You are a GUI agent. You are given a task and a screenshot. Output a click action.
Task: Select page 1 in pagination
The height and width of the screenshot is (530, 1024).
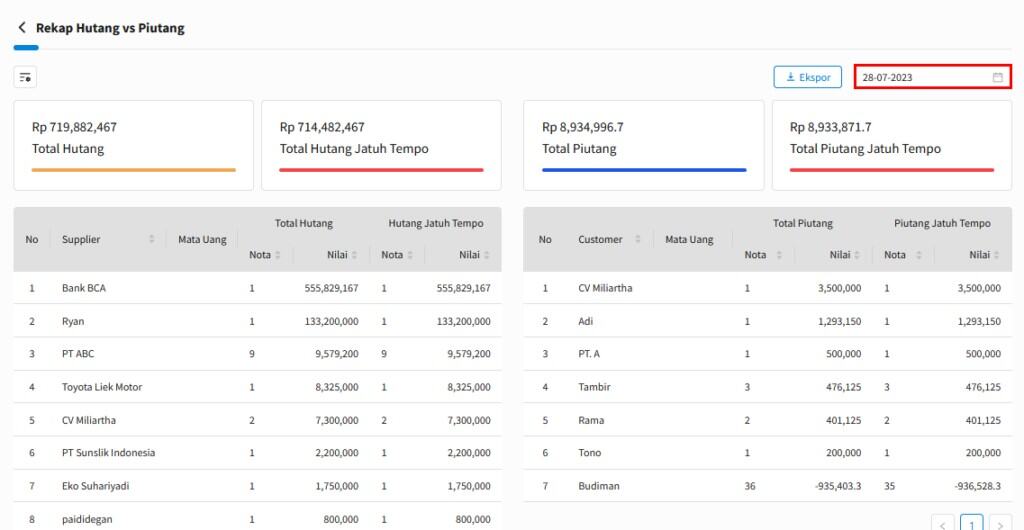click(x=972, y=525)
